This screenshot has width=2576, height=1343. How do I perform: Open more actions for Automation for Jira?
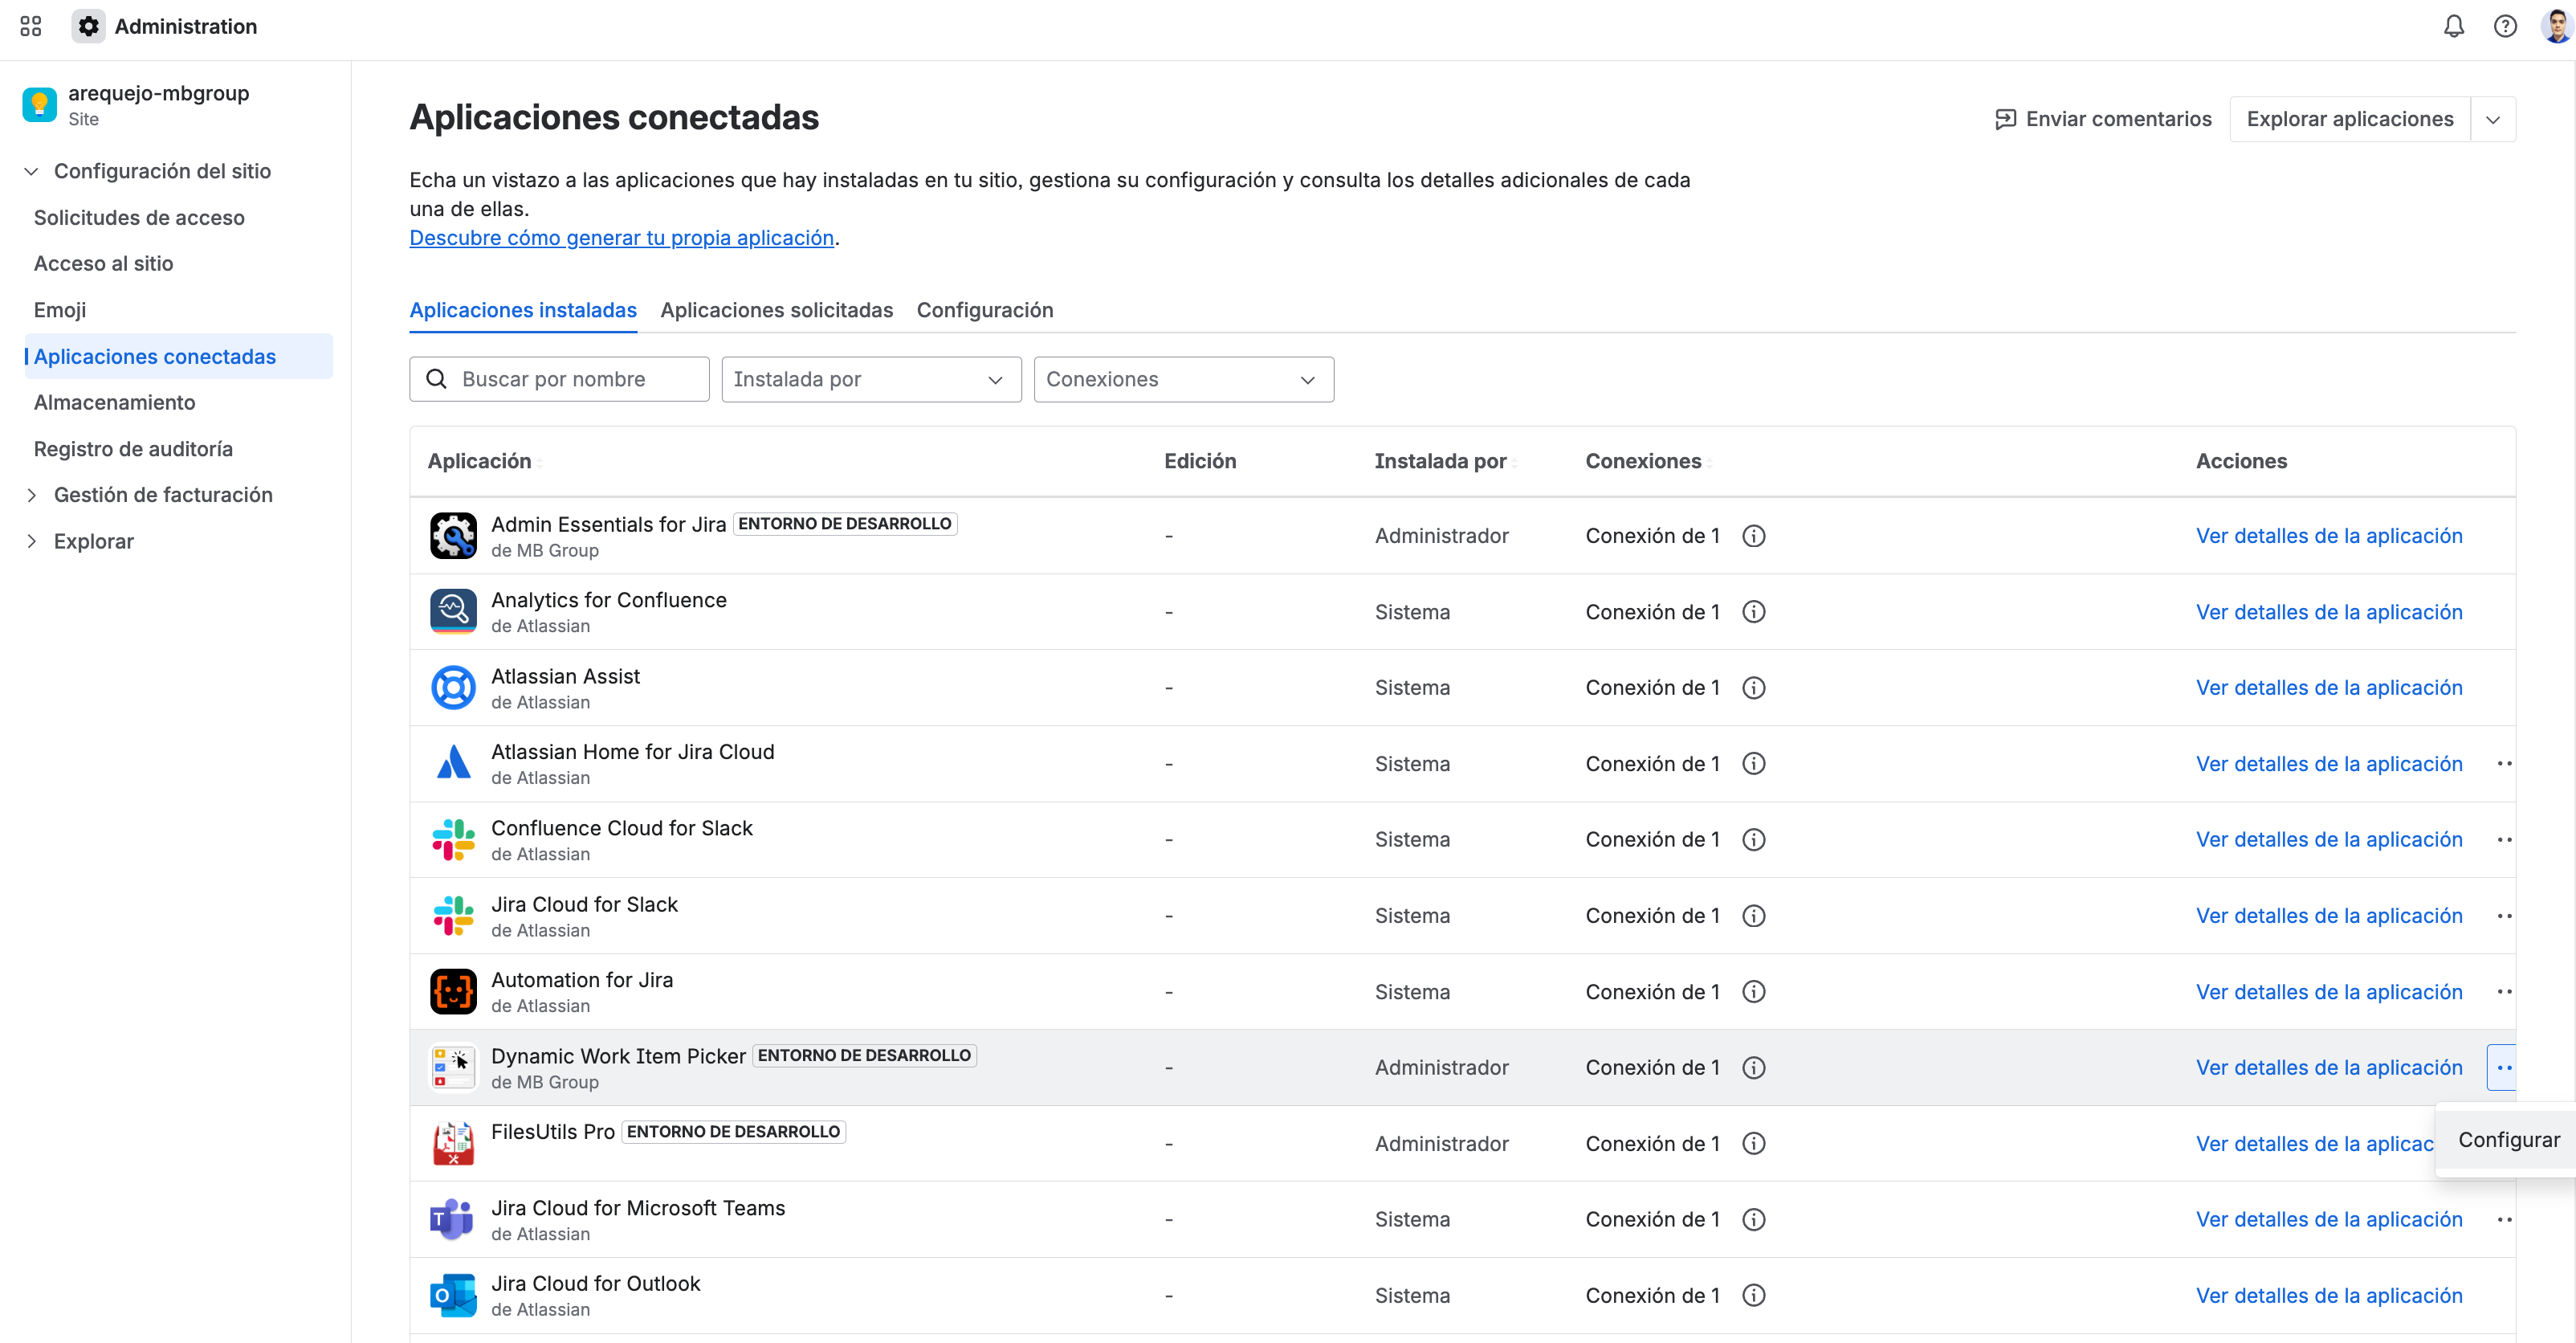pos(2503,992)
